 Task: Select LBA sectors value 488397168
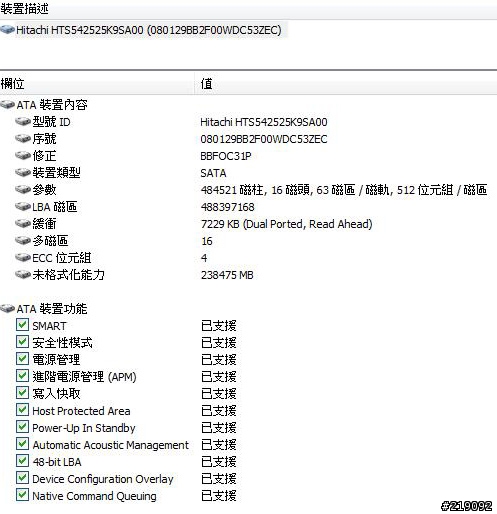pos(228,207)
